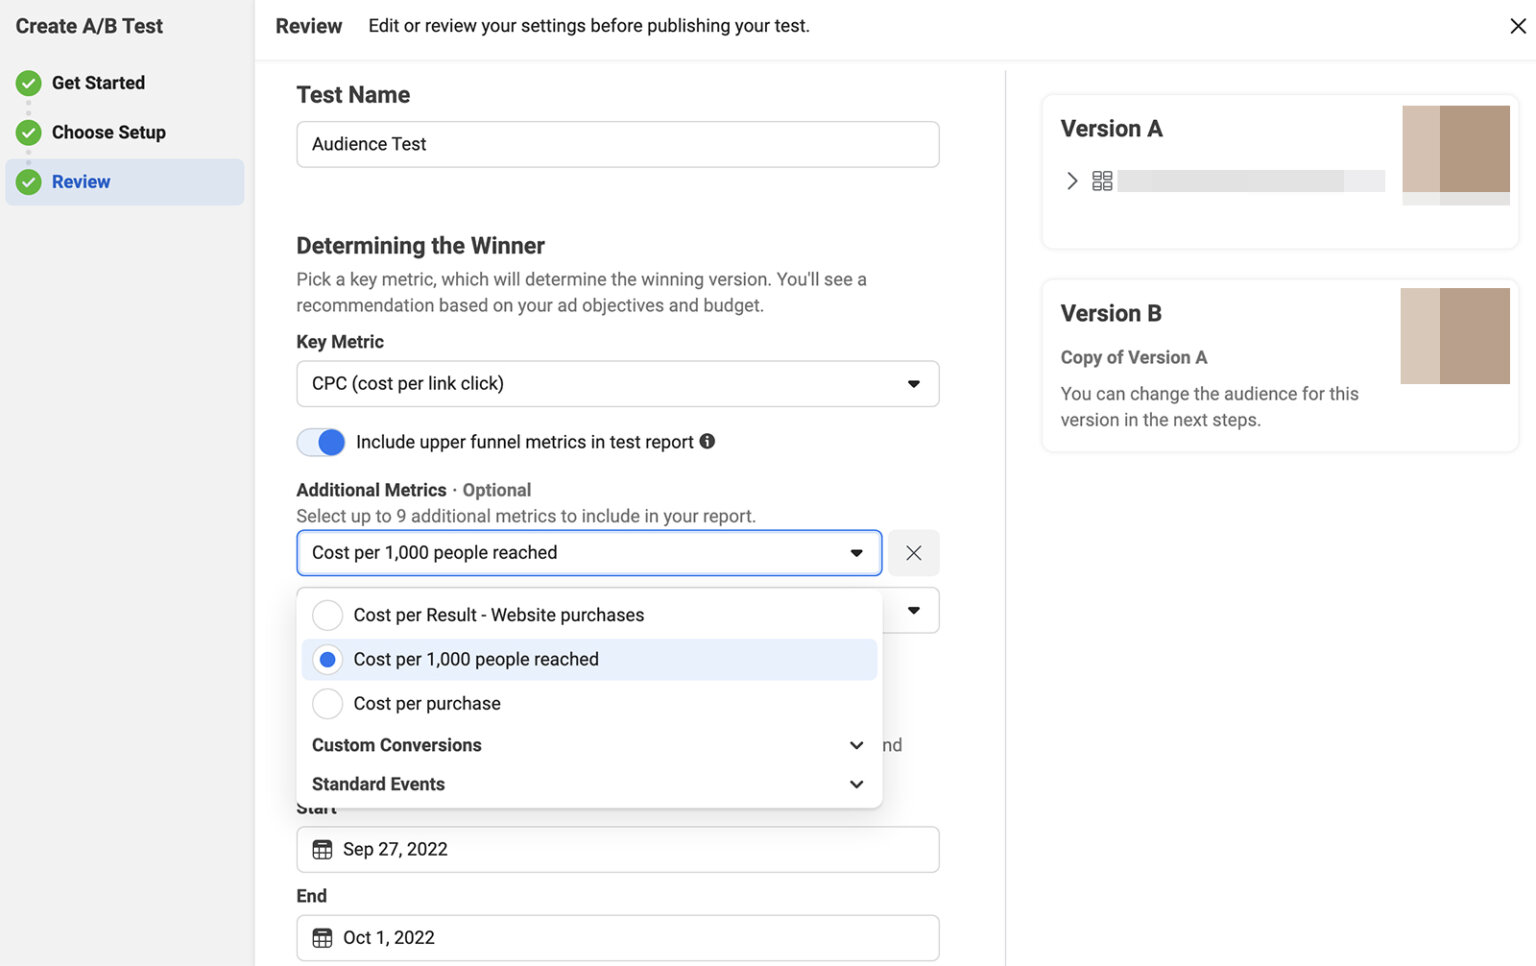Expand the Standard Events section

(x=856, y=784)
